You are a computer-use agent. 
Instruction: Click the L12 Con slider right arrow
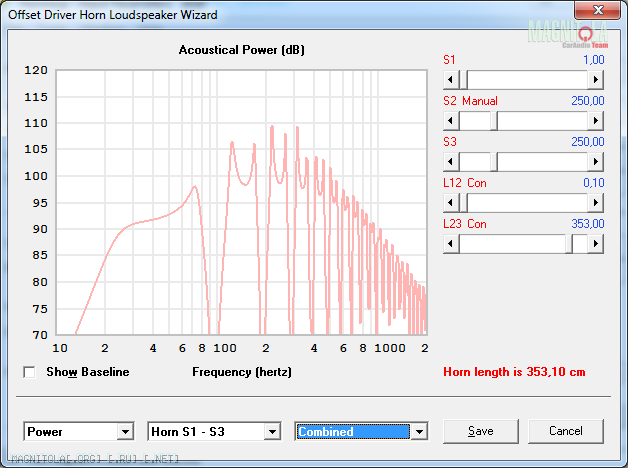[596, 203]
